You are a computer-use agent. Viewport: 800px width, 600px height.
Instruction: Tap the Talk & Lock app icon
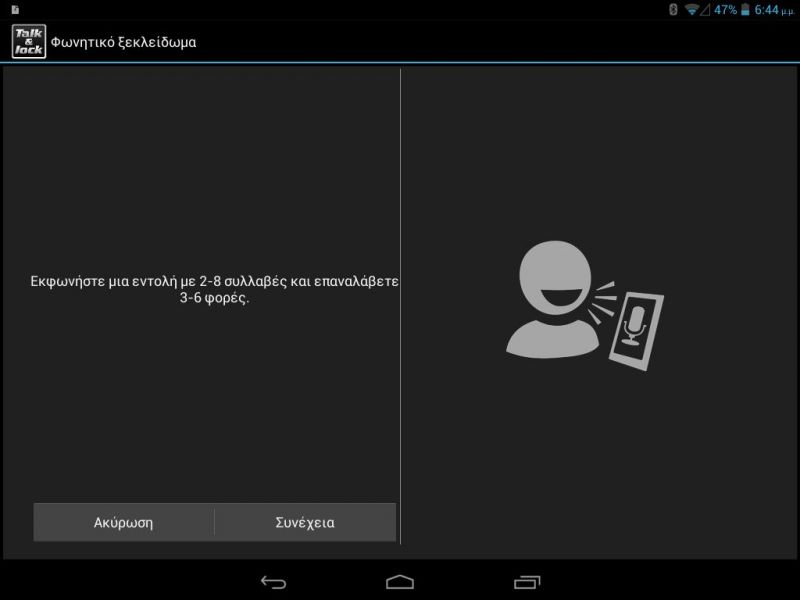pyautogui.click(x=29, y=41)
